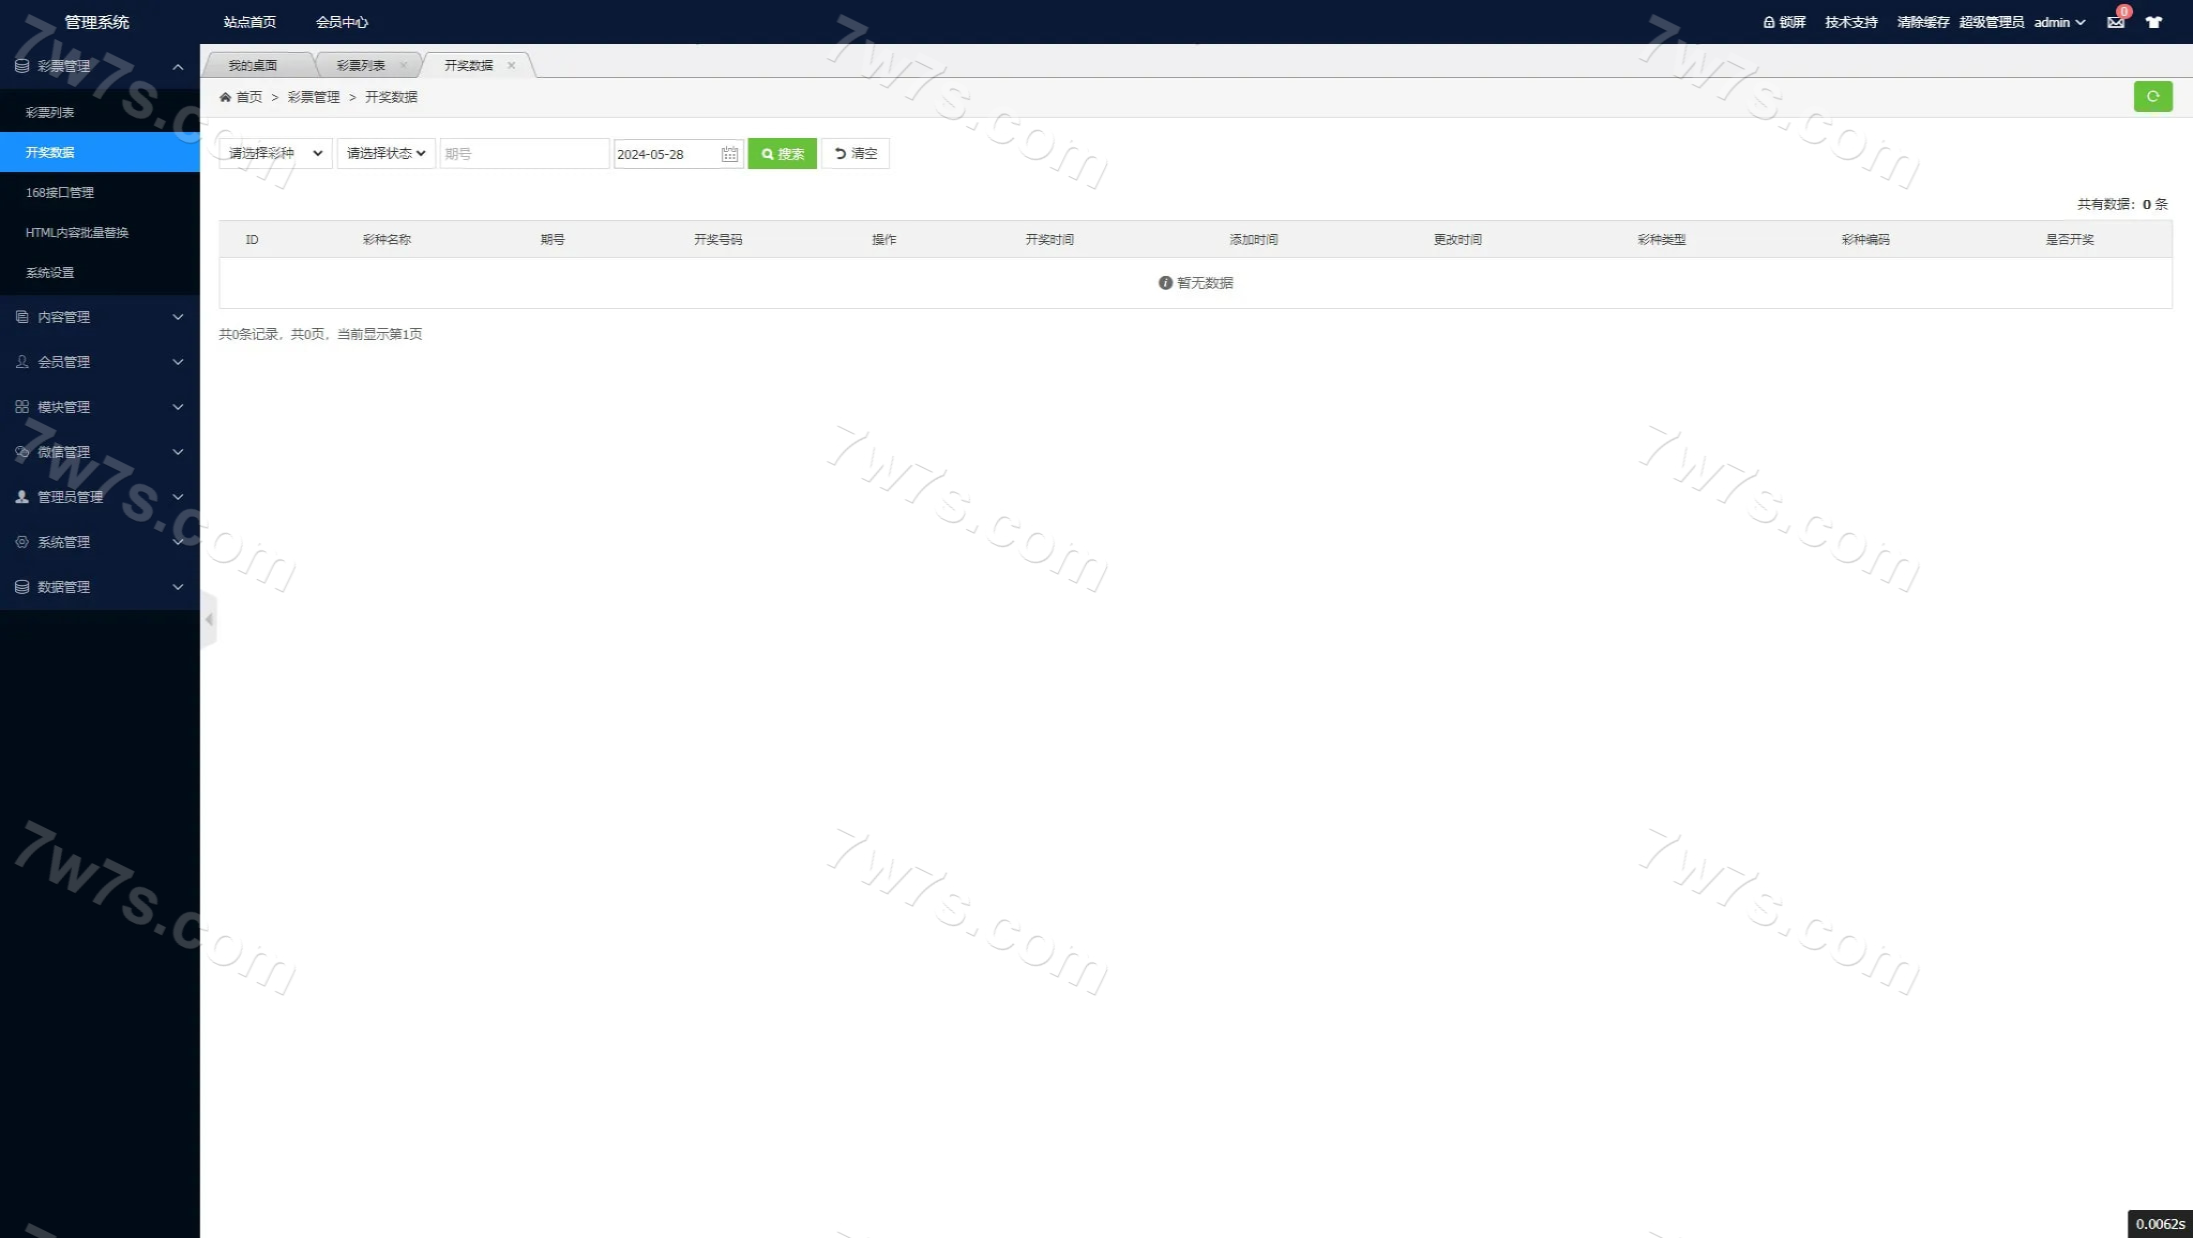Open the 请选择彩种 dropdown

275,153
